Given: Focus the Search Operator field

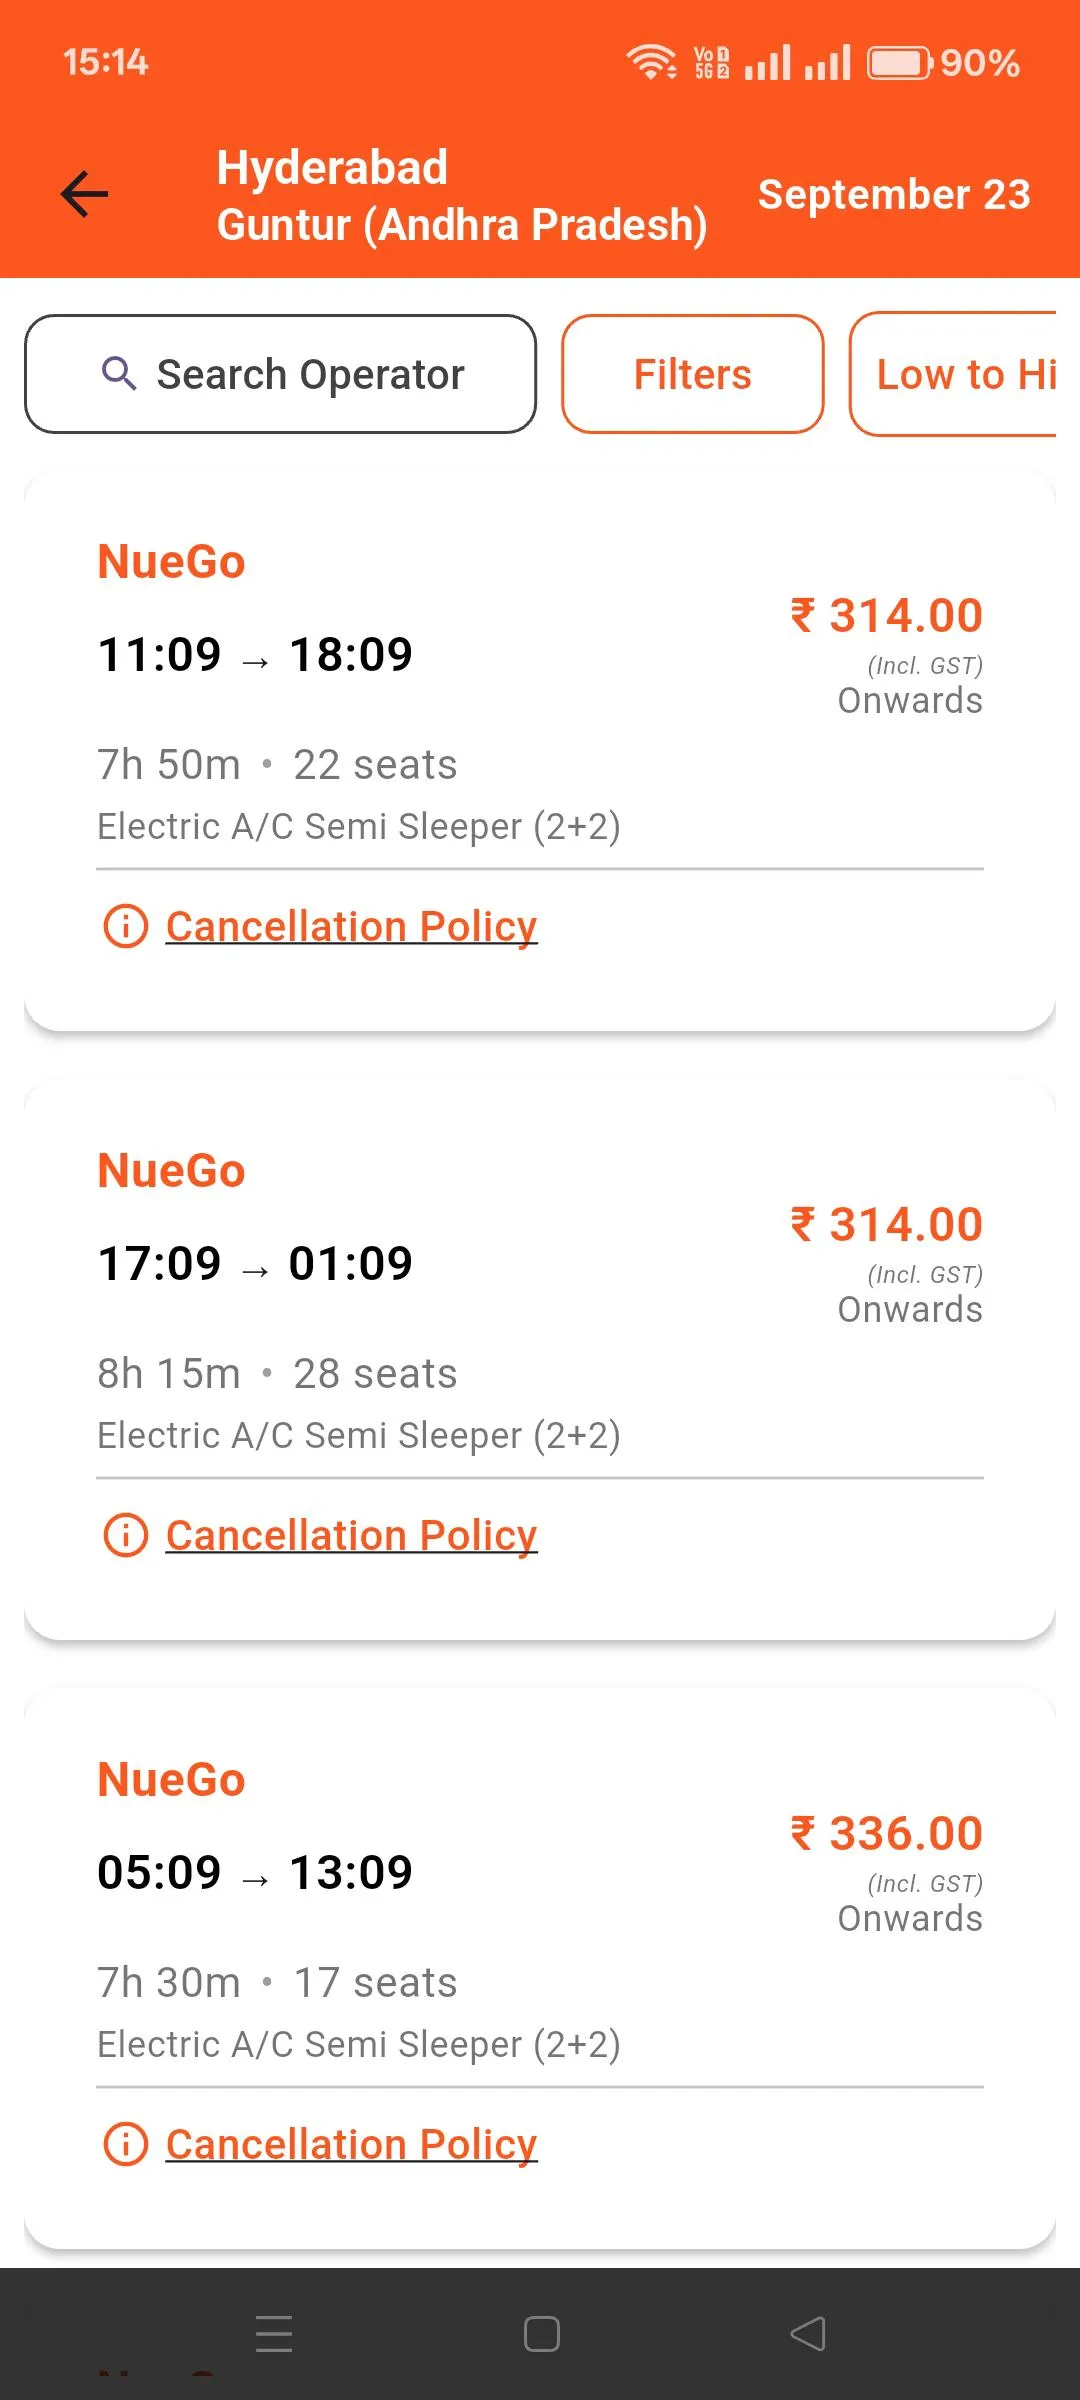Looking at the screenshot, I should pos(280,374).
